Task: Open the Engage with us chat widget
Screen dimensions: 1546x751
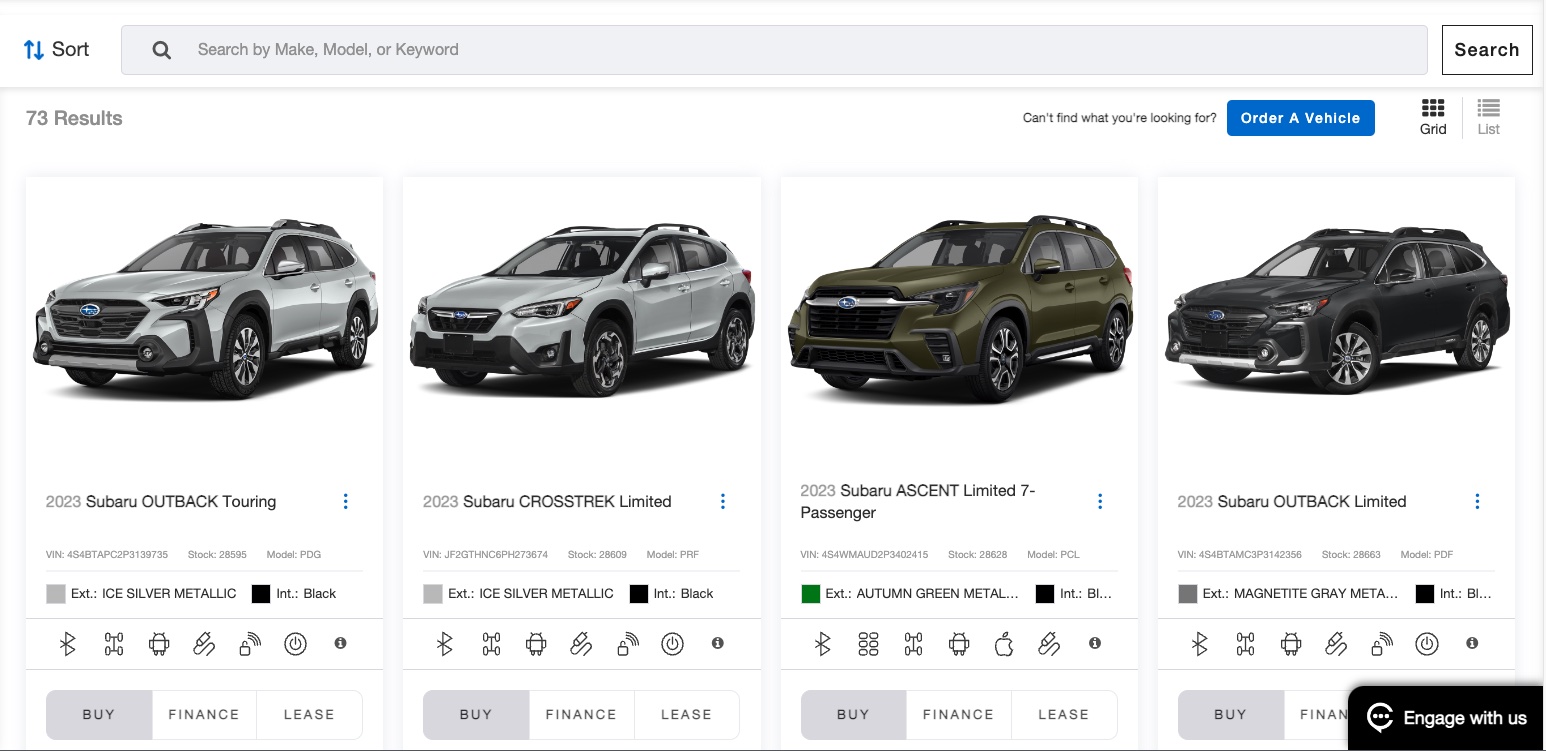Action: [x=1446, y=717]
